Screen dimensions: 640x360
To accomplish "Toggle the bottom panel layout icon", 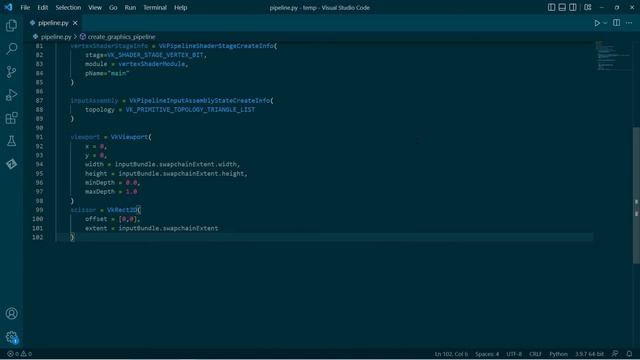I will pyautogui.click(x=562, y=7).
